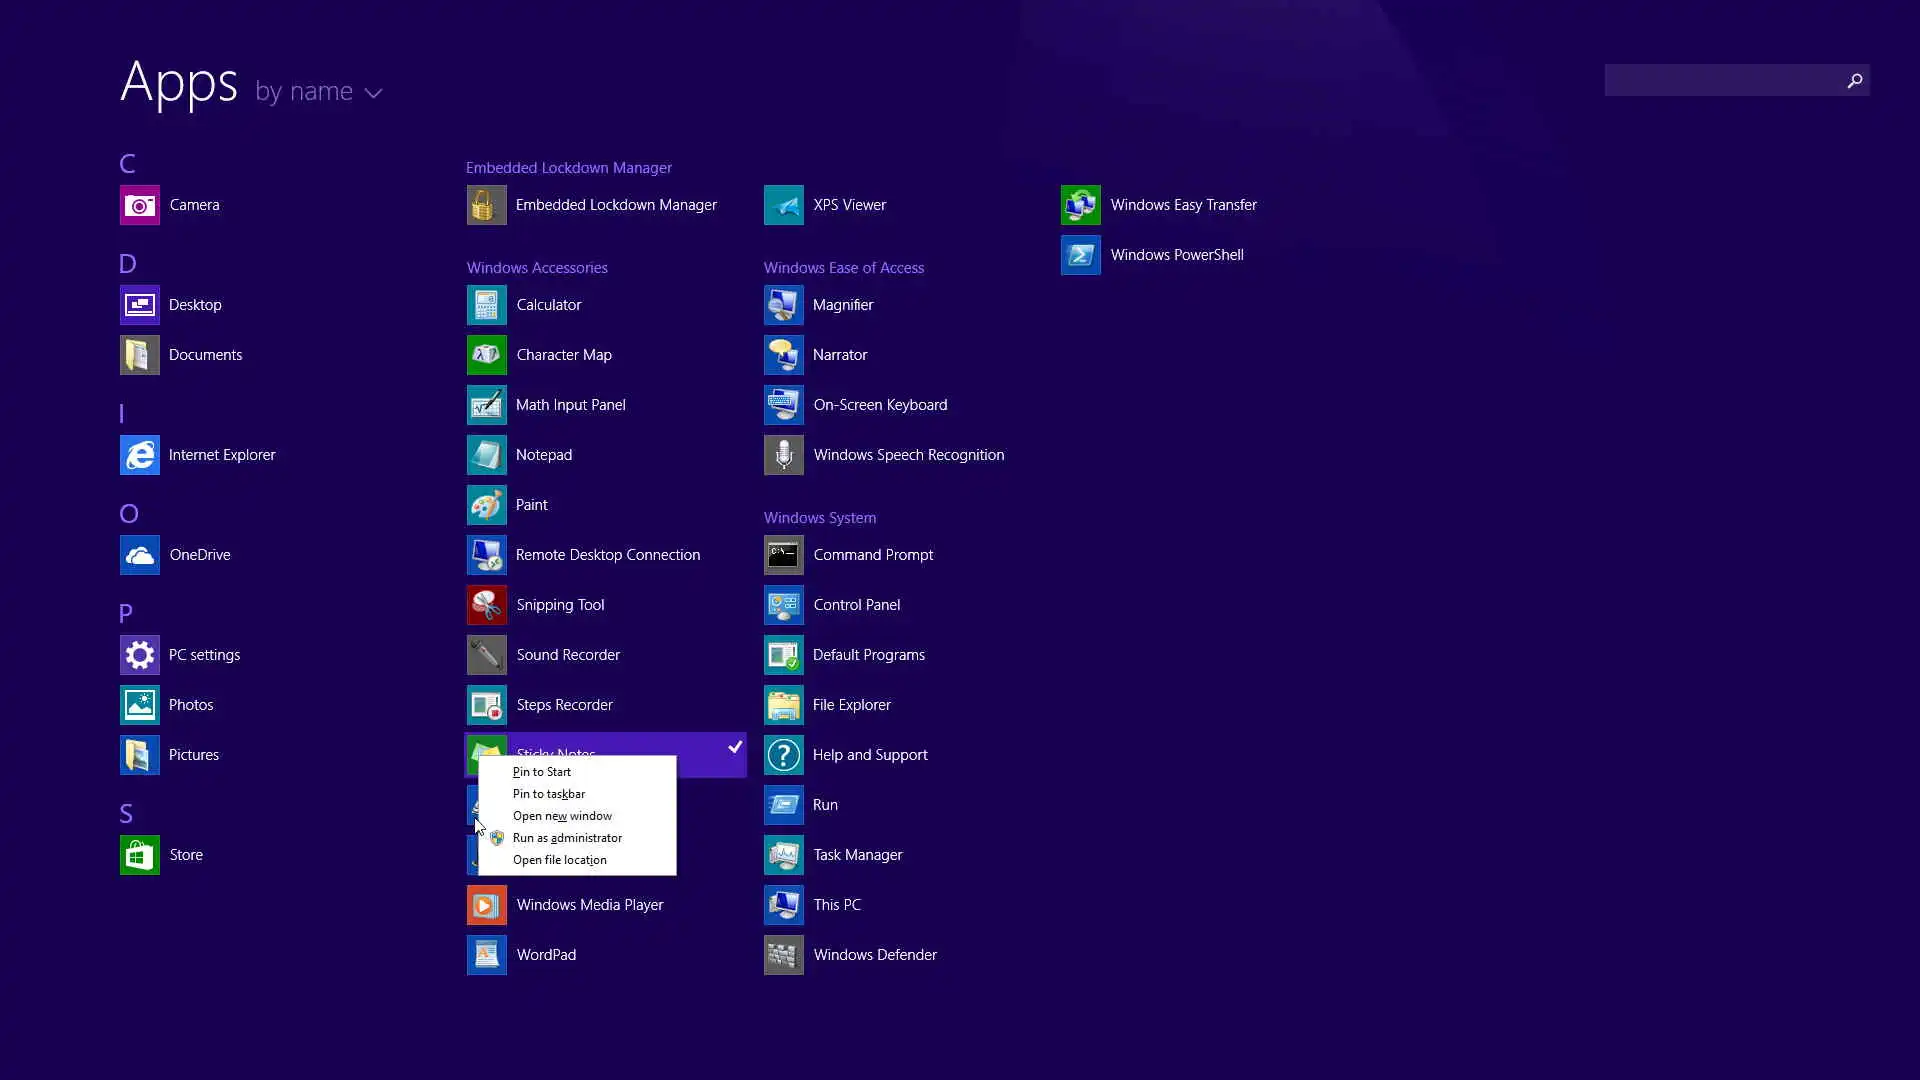The width and height of the screenshot is (1920, 1080).
Task: Open Windows PowerShell icon
Action: 1081,255
